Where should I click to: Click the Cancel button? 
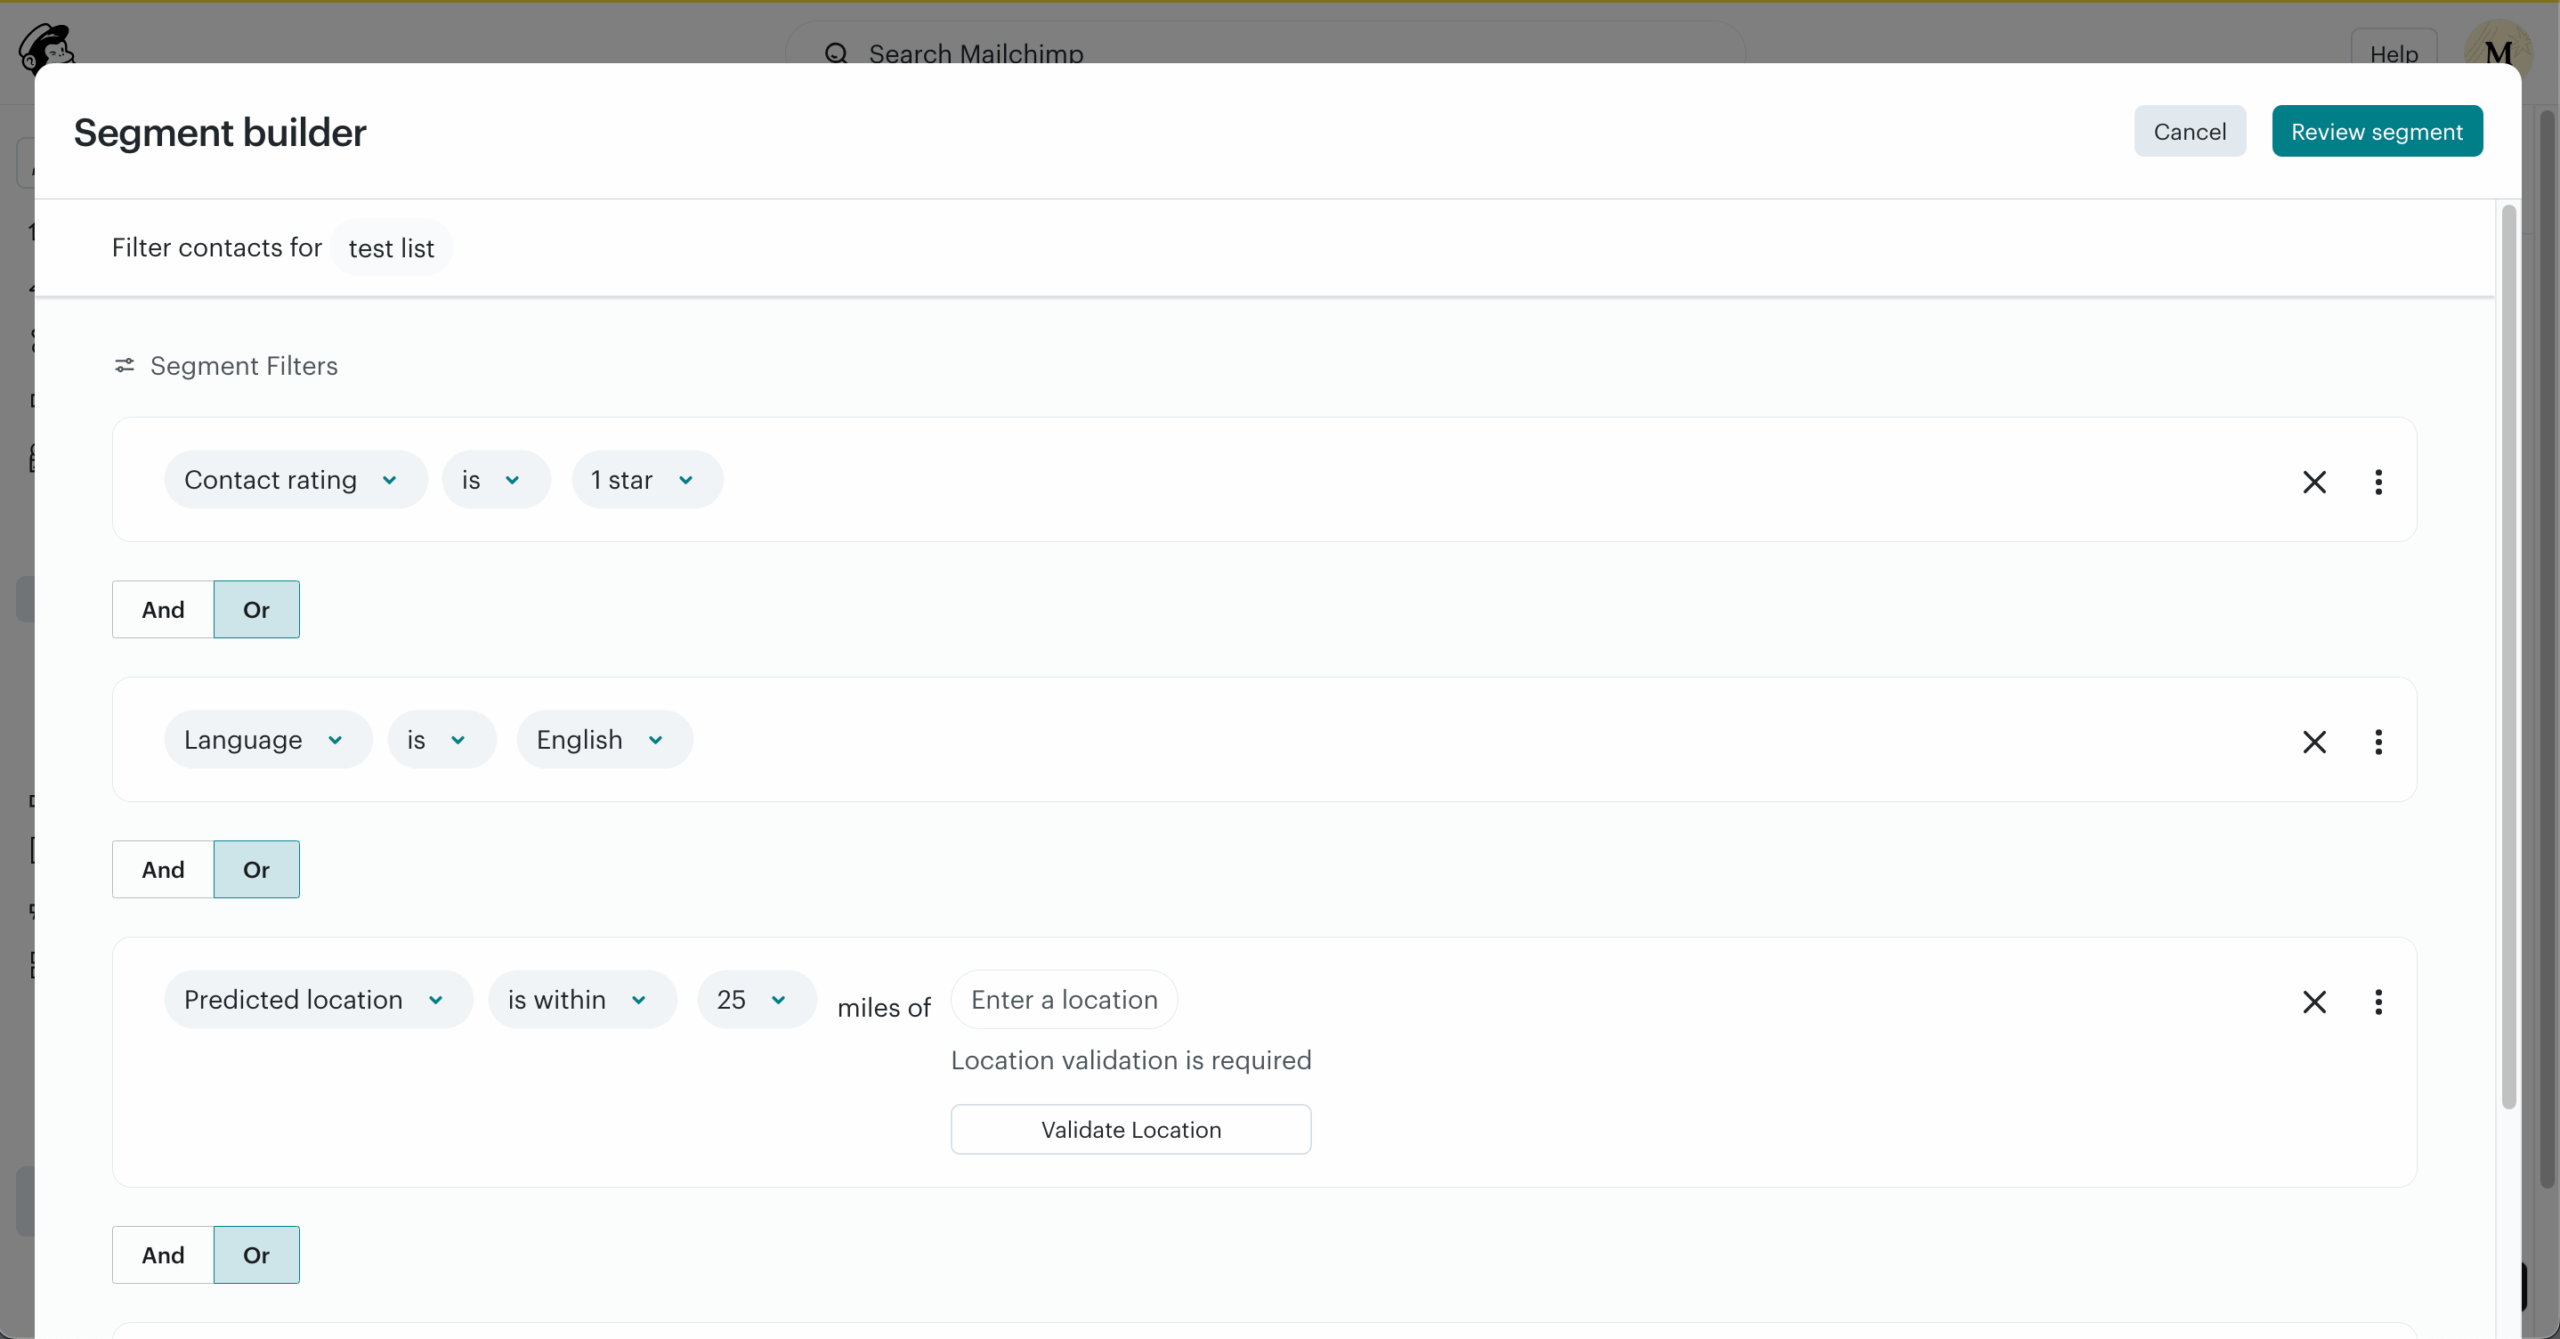pos(2190,131)
